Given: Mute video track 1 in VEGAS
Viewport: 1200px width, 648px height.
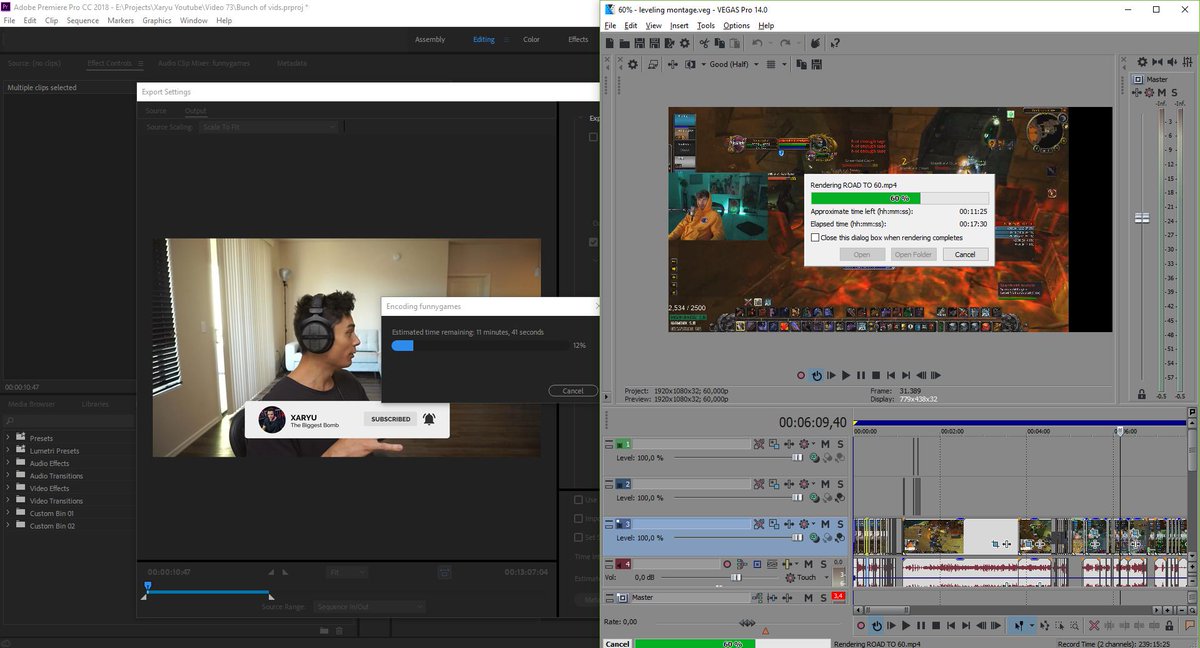Looking at the screenshot, I should click(x=825, y=444).
